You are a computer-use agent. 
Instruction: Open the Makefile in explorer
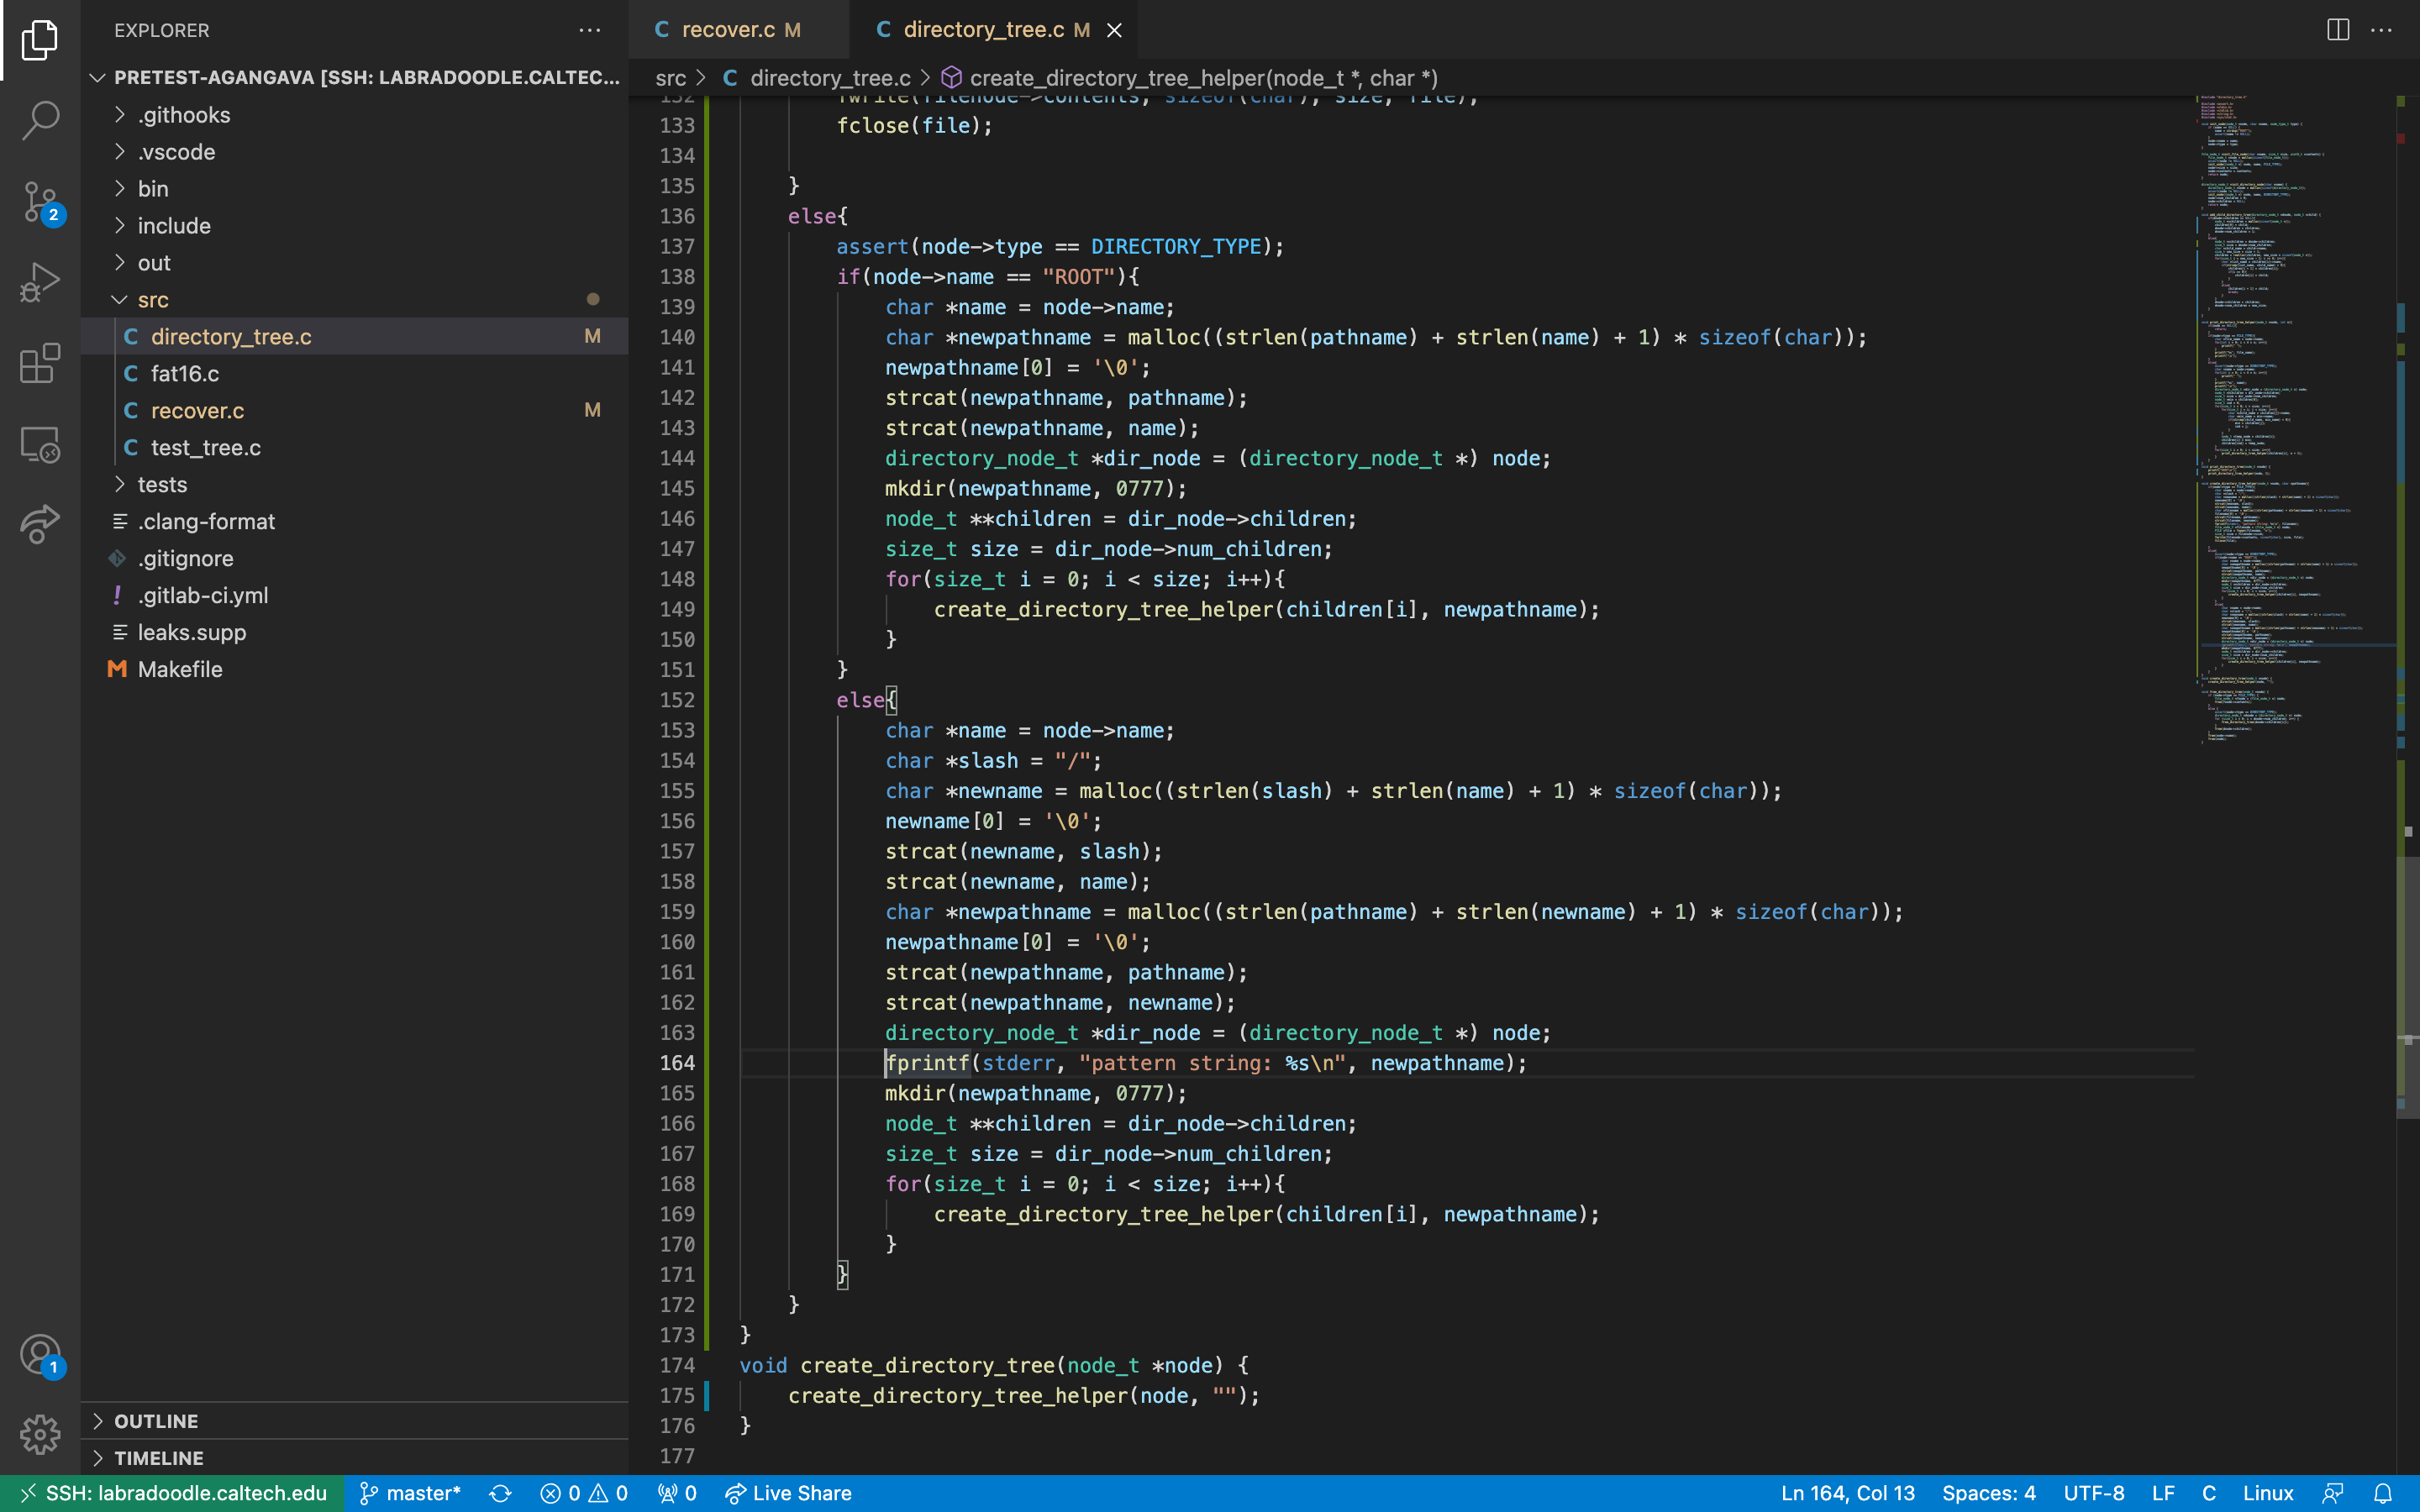click(x=180, y=669)
